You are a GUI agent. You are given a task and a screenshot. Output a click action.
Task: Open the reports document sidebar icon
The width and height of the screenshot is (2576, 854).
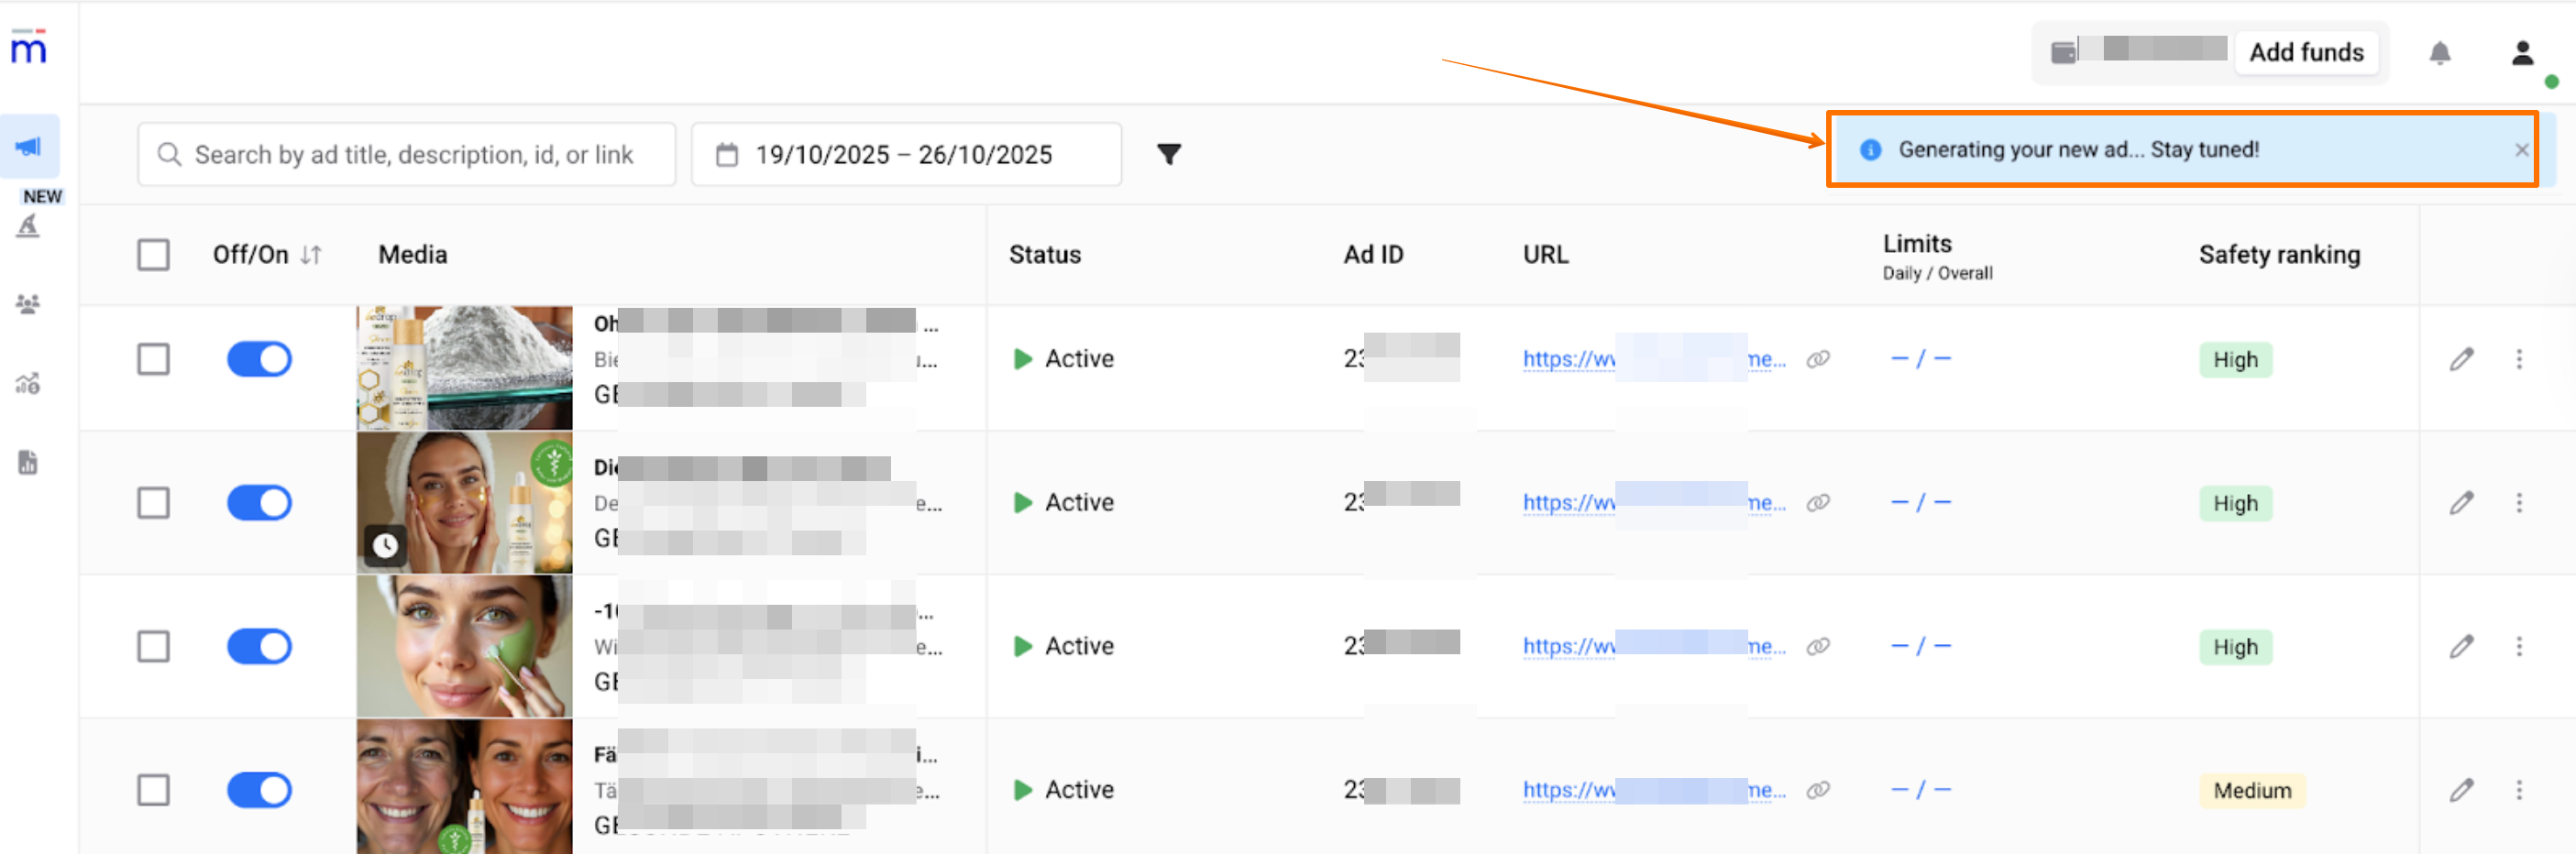click(28, 462)
